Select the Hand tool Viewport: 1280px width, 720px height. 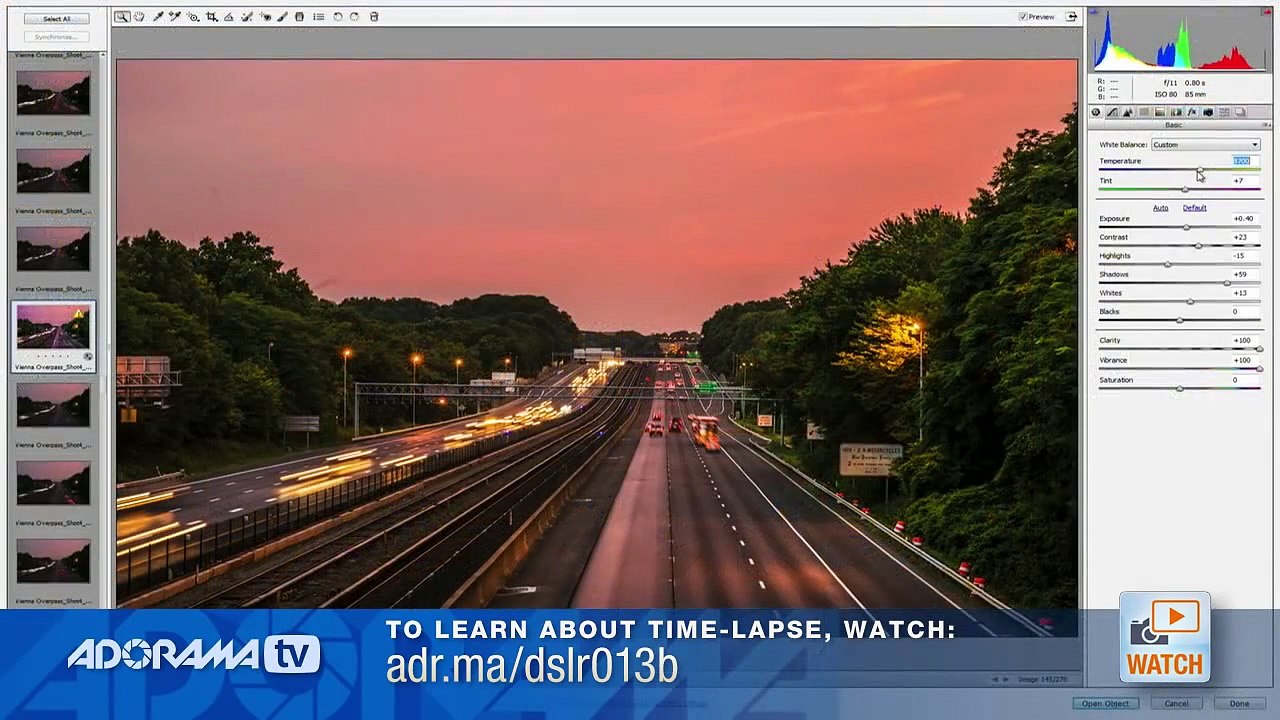[x=139, y=17]
